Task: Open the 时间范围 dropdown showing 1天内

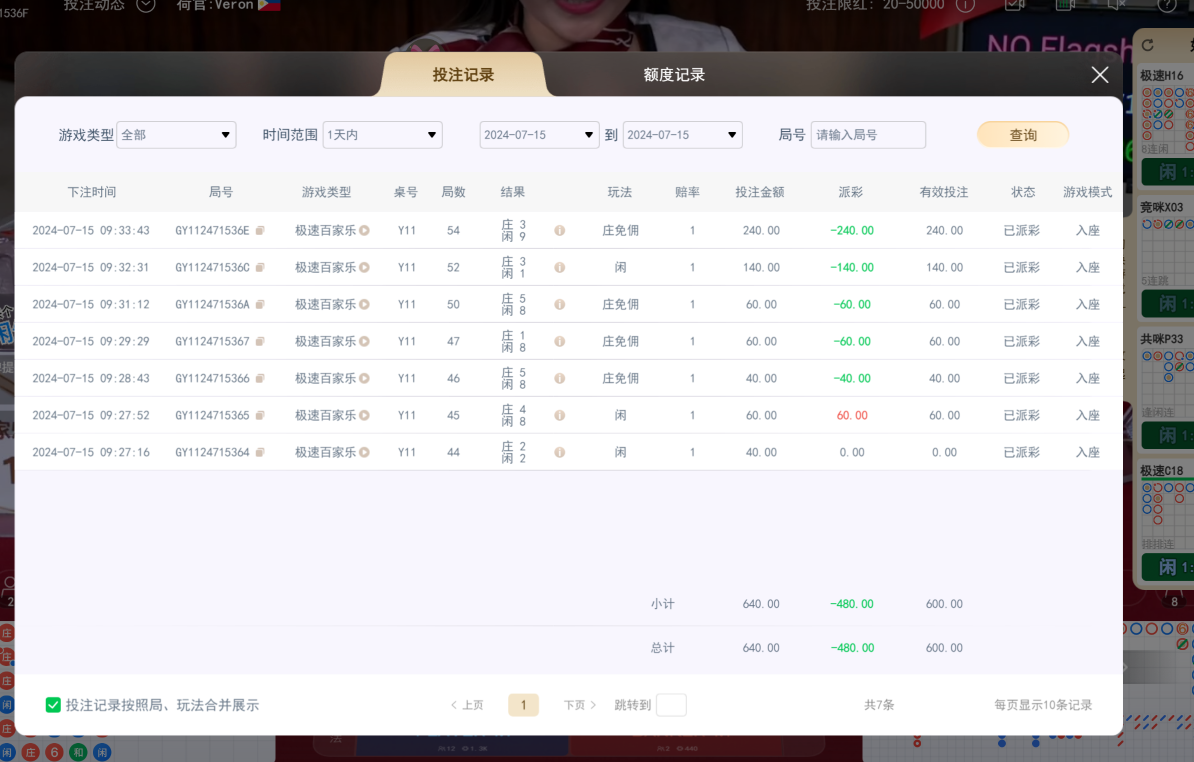Action: [x=382, y=134]
